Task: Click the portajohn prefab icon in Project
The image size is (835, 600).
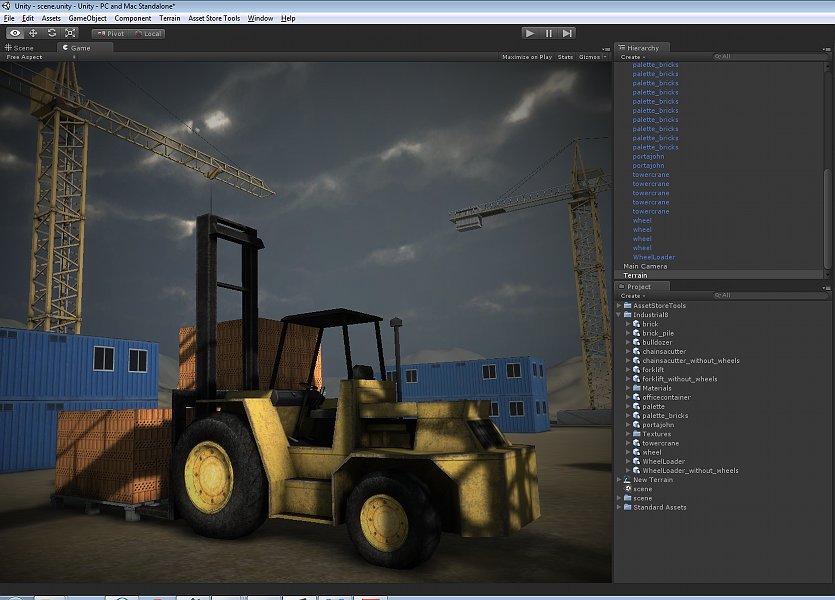Action: 636,425
